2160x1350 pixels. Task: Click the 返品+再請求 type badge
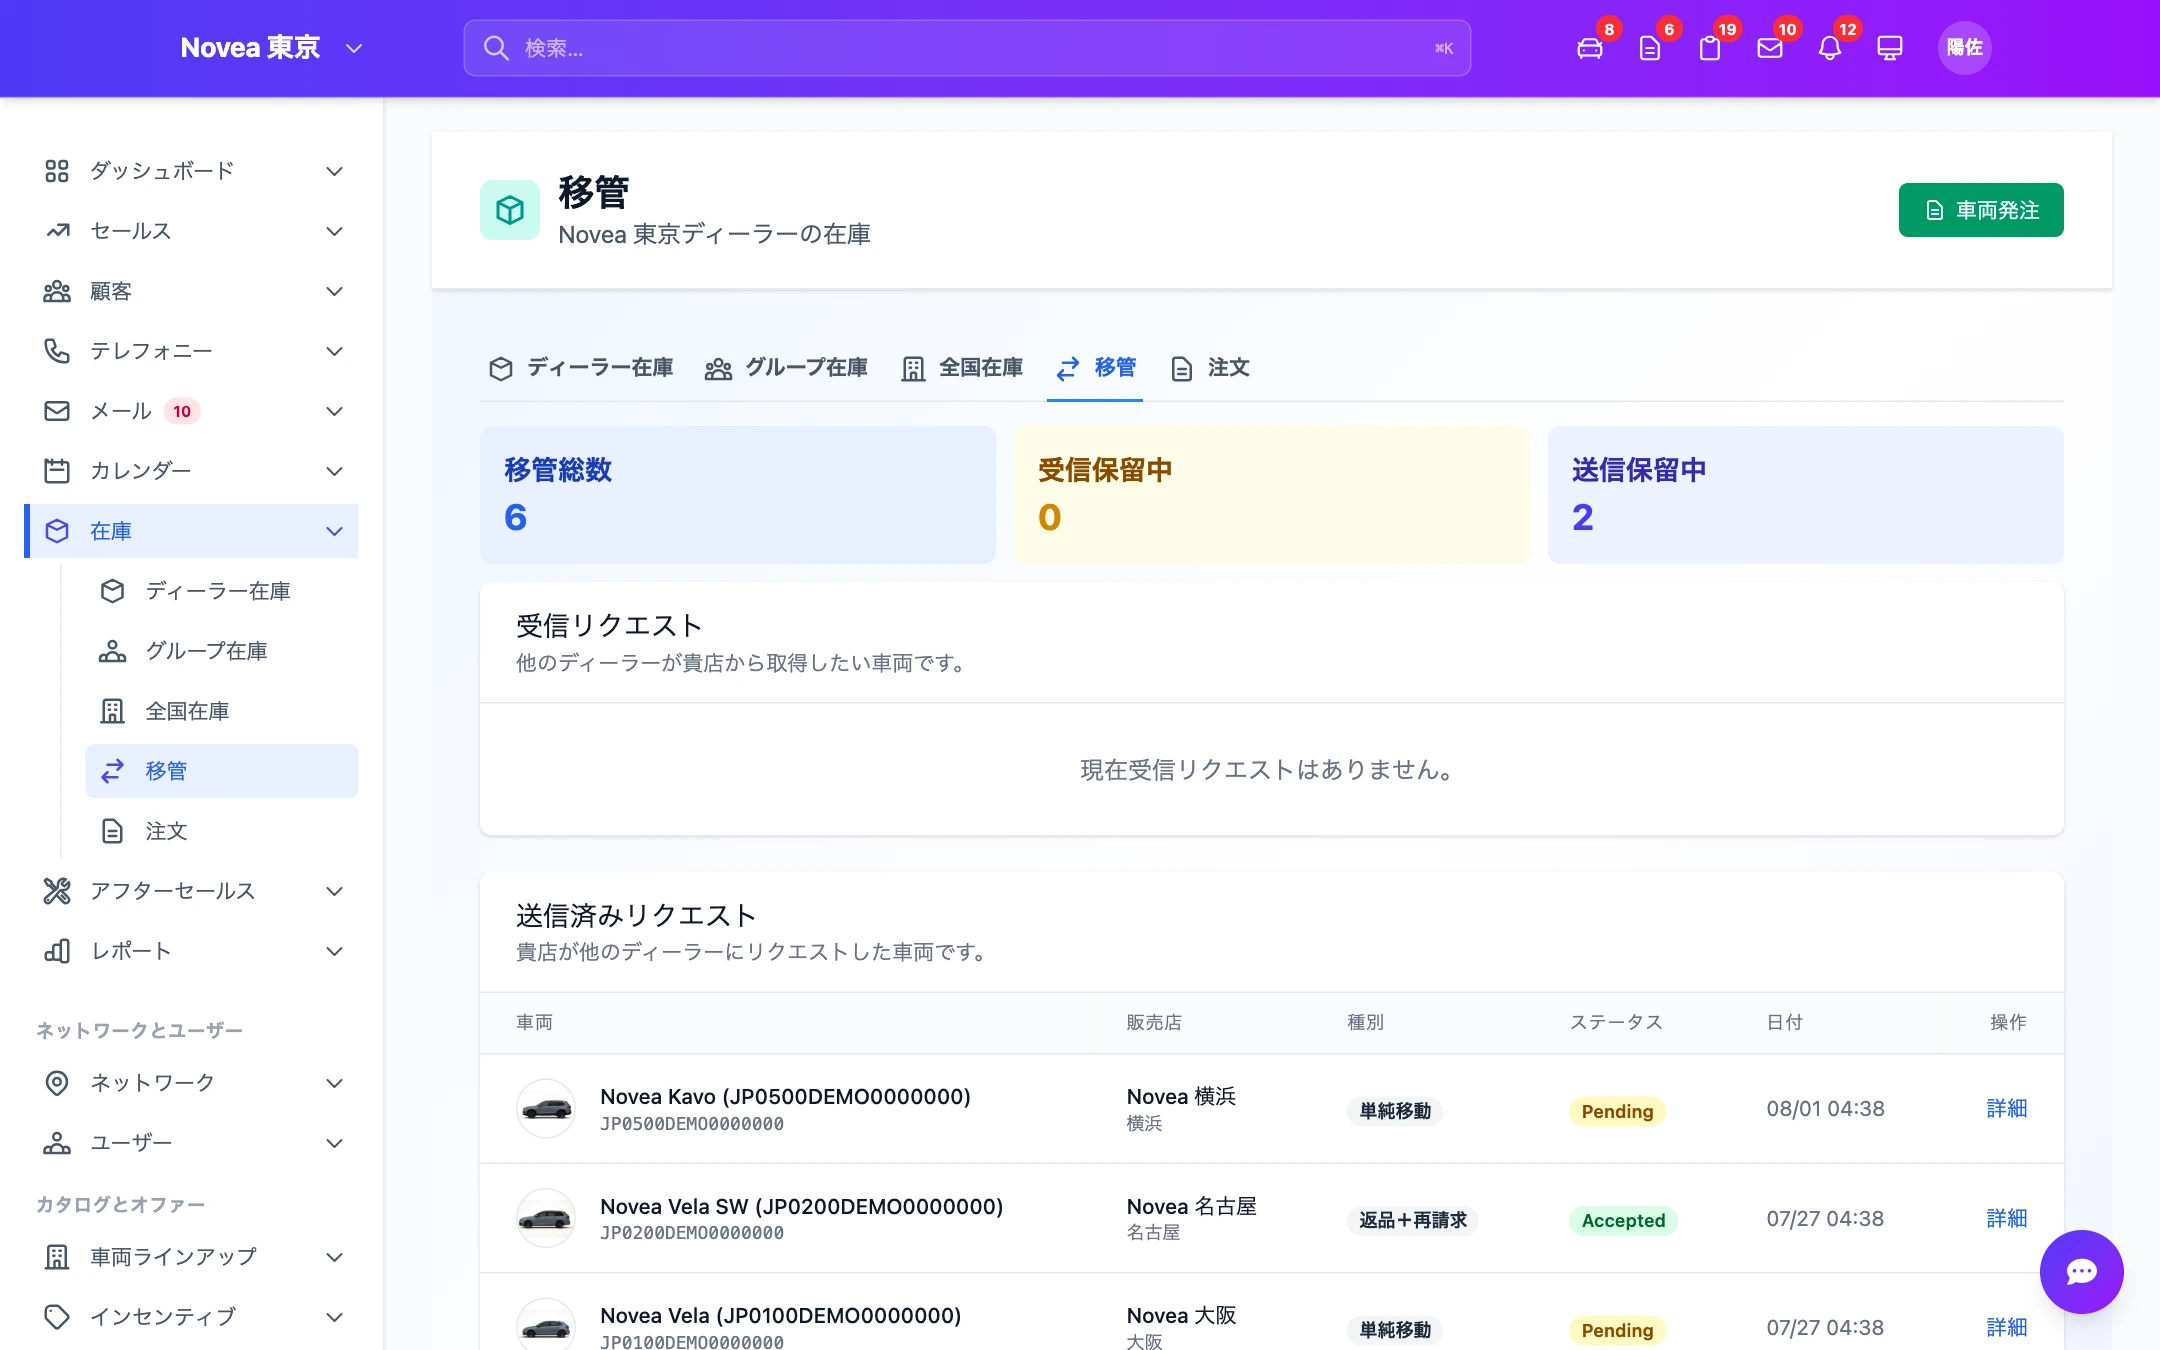(1412, 1220)
